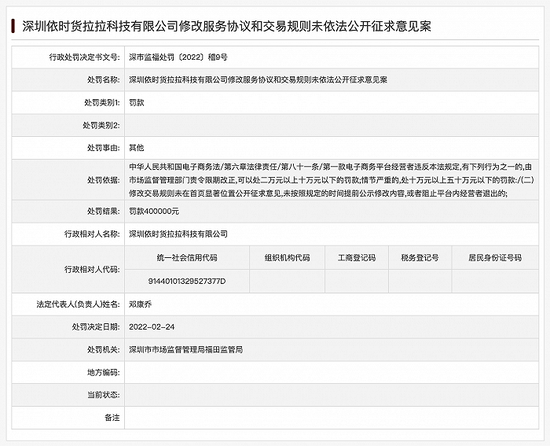The width and height of the screenshot is (550, 446).
Task: Click authority 深圳市市场监督管理局福田监管局
Action: [x=186, y=350]
